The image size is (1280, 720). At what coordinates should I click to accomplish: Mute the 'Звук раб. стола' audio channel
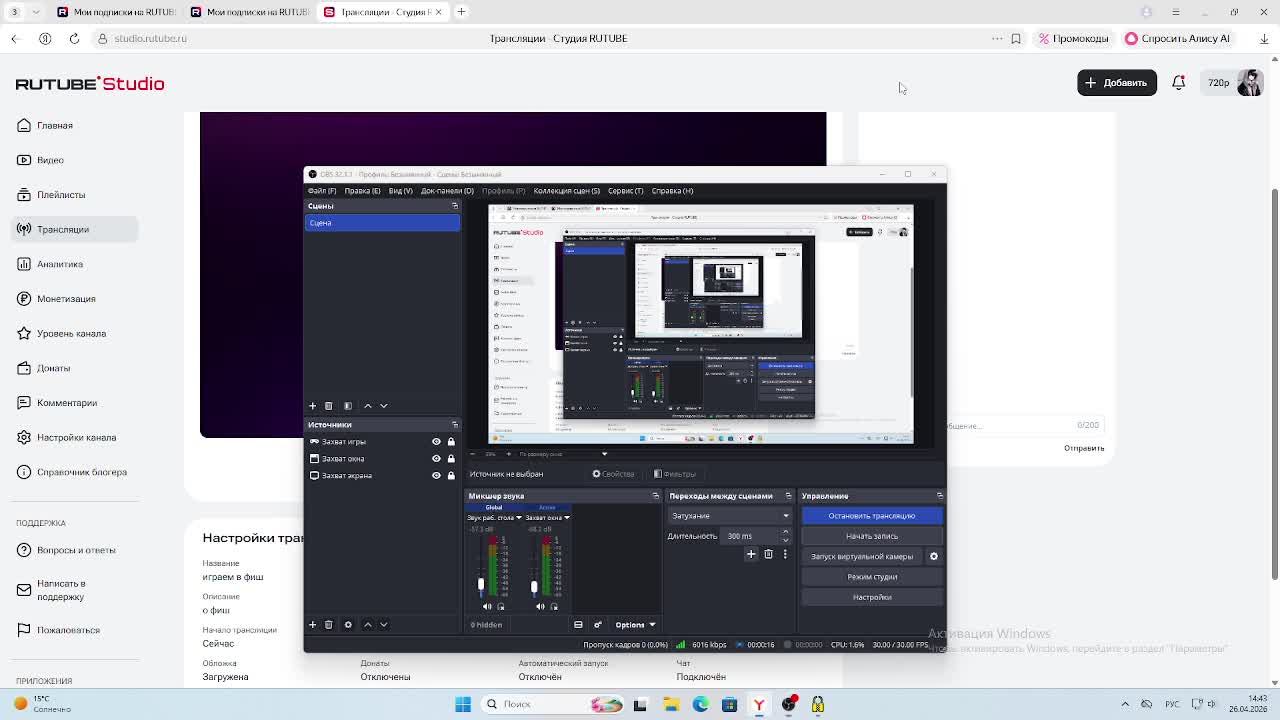click(487, 606)
